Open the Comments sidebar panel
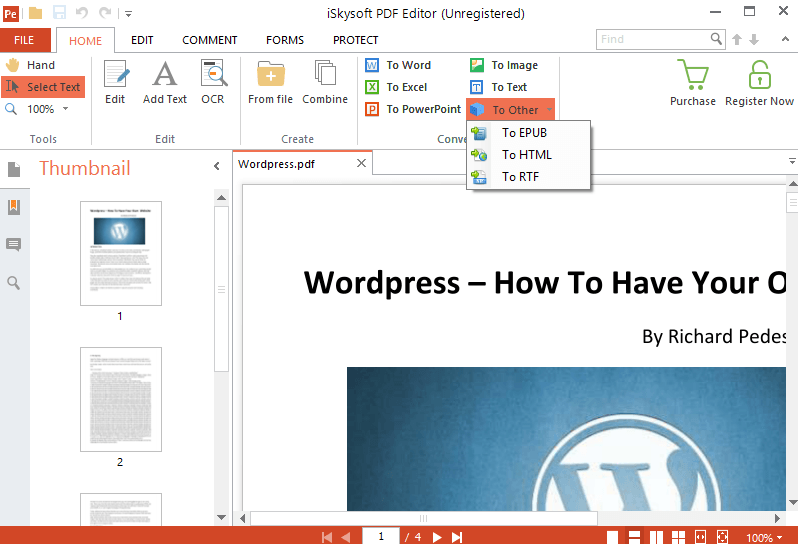Viewport: 798px width, 544px height. (x=14, y=245)
